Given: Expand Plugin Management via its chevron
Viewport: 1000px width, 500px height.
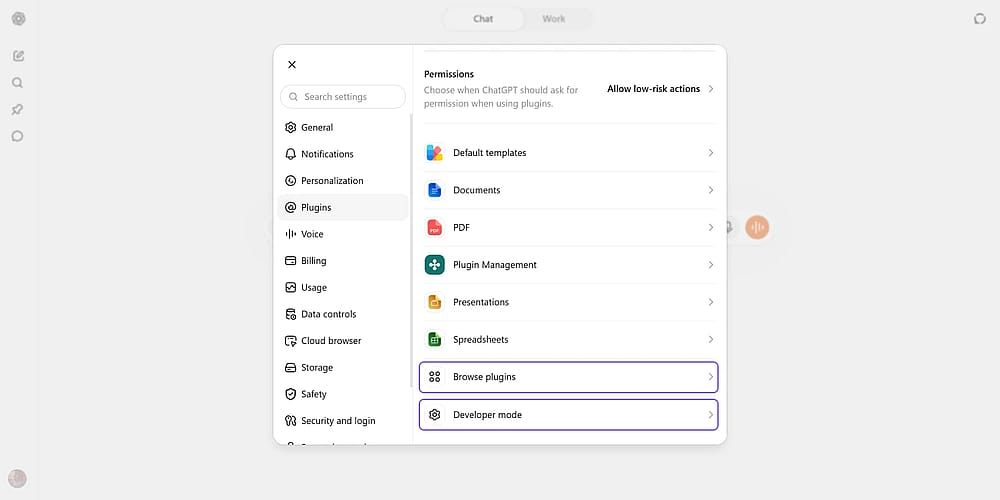Looking at the screenshot, I should coord(710,265).
